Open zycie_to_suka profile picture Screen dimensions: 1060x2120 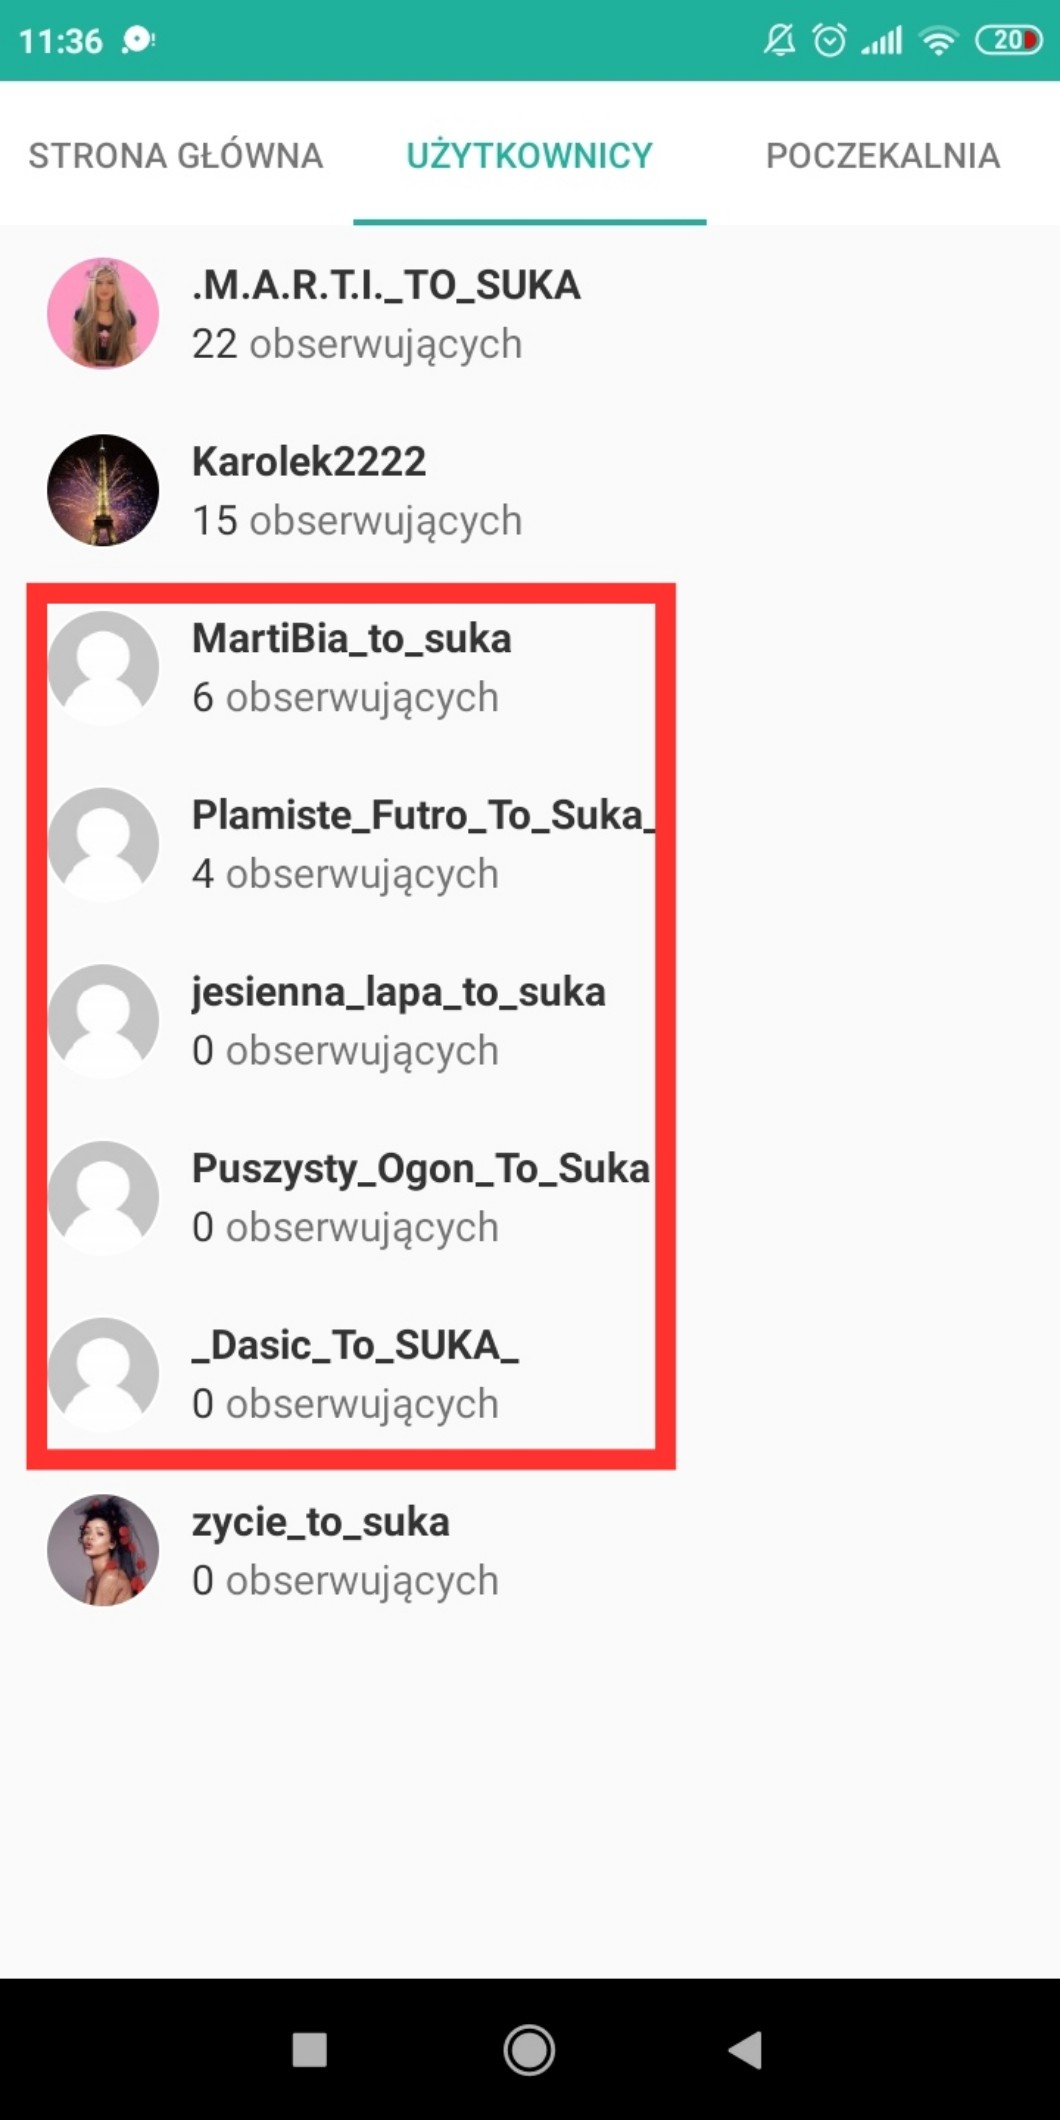tap(103, 1550)
